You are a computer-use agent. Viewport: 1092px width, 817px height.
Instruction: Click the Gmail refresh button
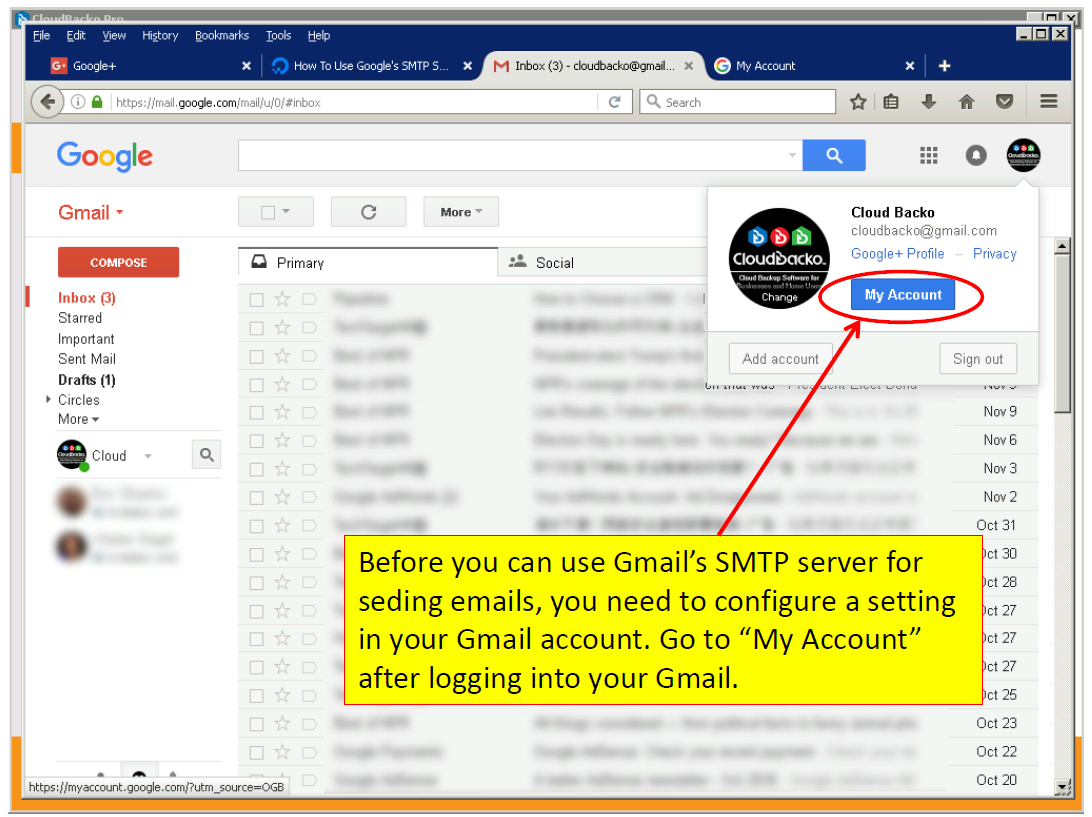click(368, 212)
